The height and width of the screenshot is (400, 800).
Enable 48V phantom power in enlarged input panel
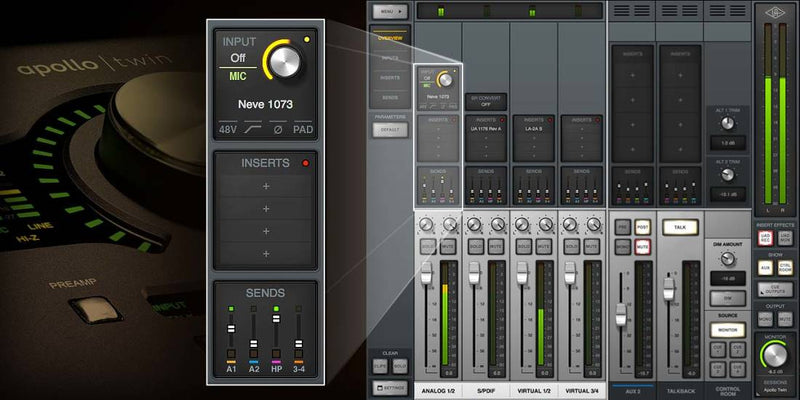pos(228,130)
